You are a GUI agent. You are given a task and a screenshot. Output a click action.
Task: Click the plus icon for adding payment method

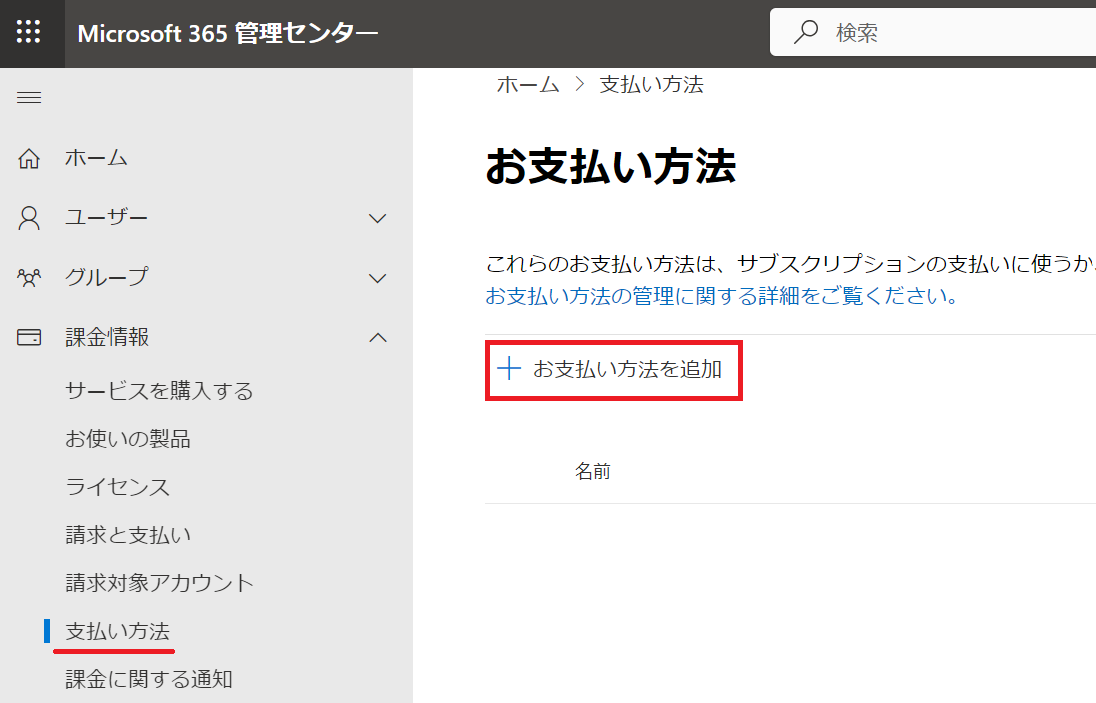pos(509,368)
